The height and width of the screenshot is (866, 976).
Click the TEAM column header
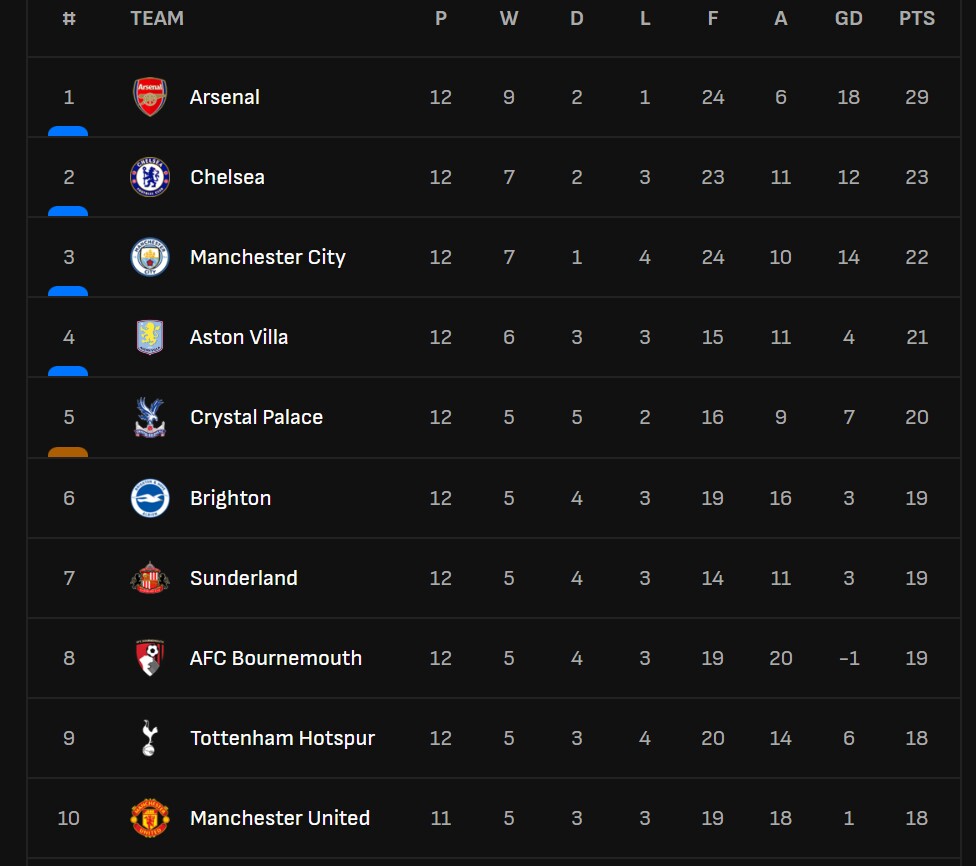coord(157,18)
